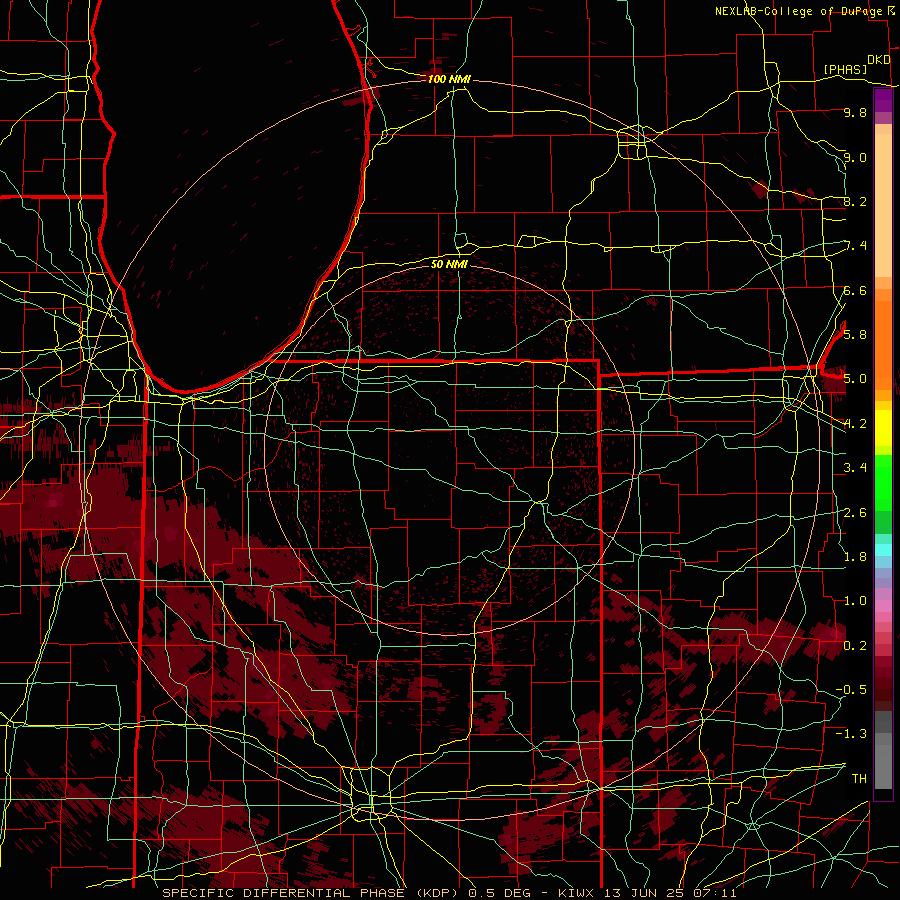Click the 6.6 value on color scale
Image resolution: width=900 pixels, height=900 pixels.
point(855,290)
